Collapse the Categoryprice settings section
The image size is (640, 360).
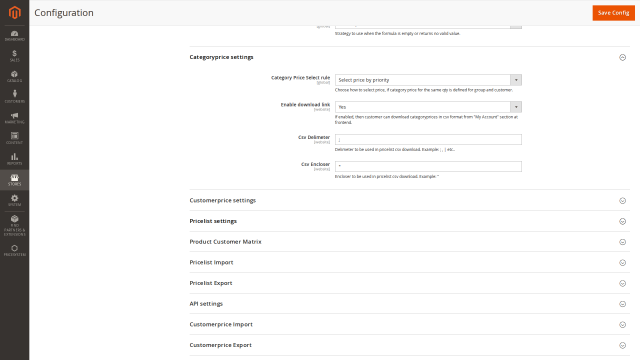pyautogui.click(x=622, y=57)
